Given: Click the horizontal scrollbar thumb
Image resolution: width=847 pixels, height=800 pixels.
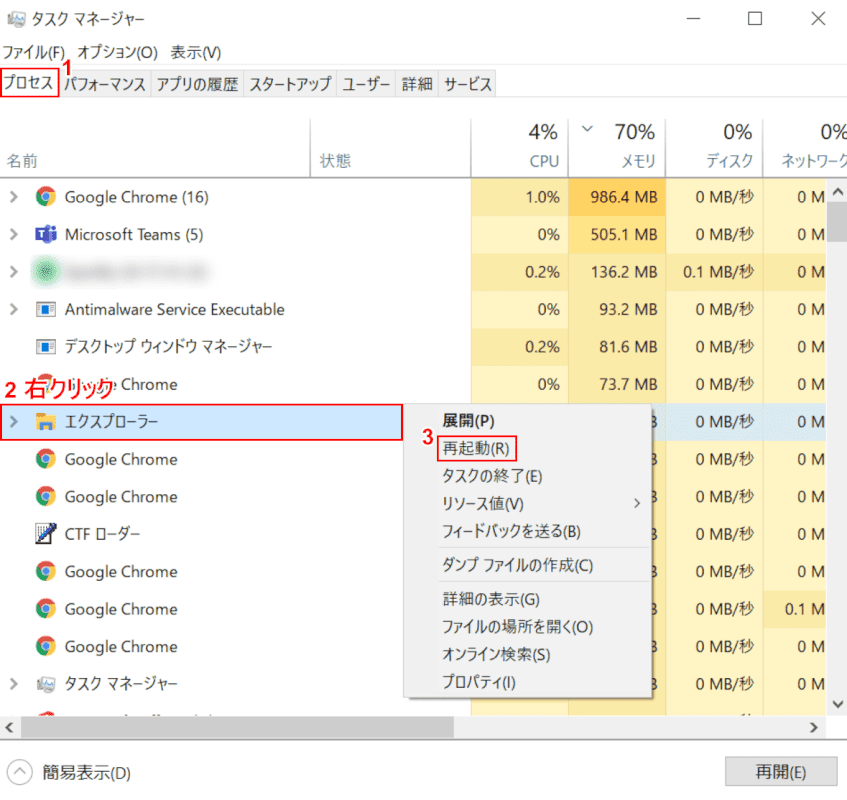Looking at the screenshot, I should tap(237, 728).
